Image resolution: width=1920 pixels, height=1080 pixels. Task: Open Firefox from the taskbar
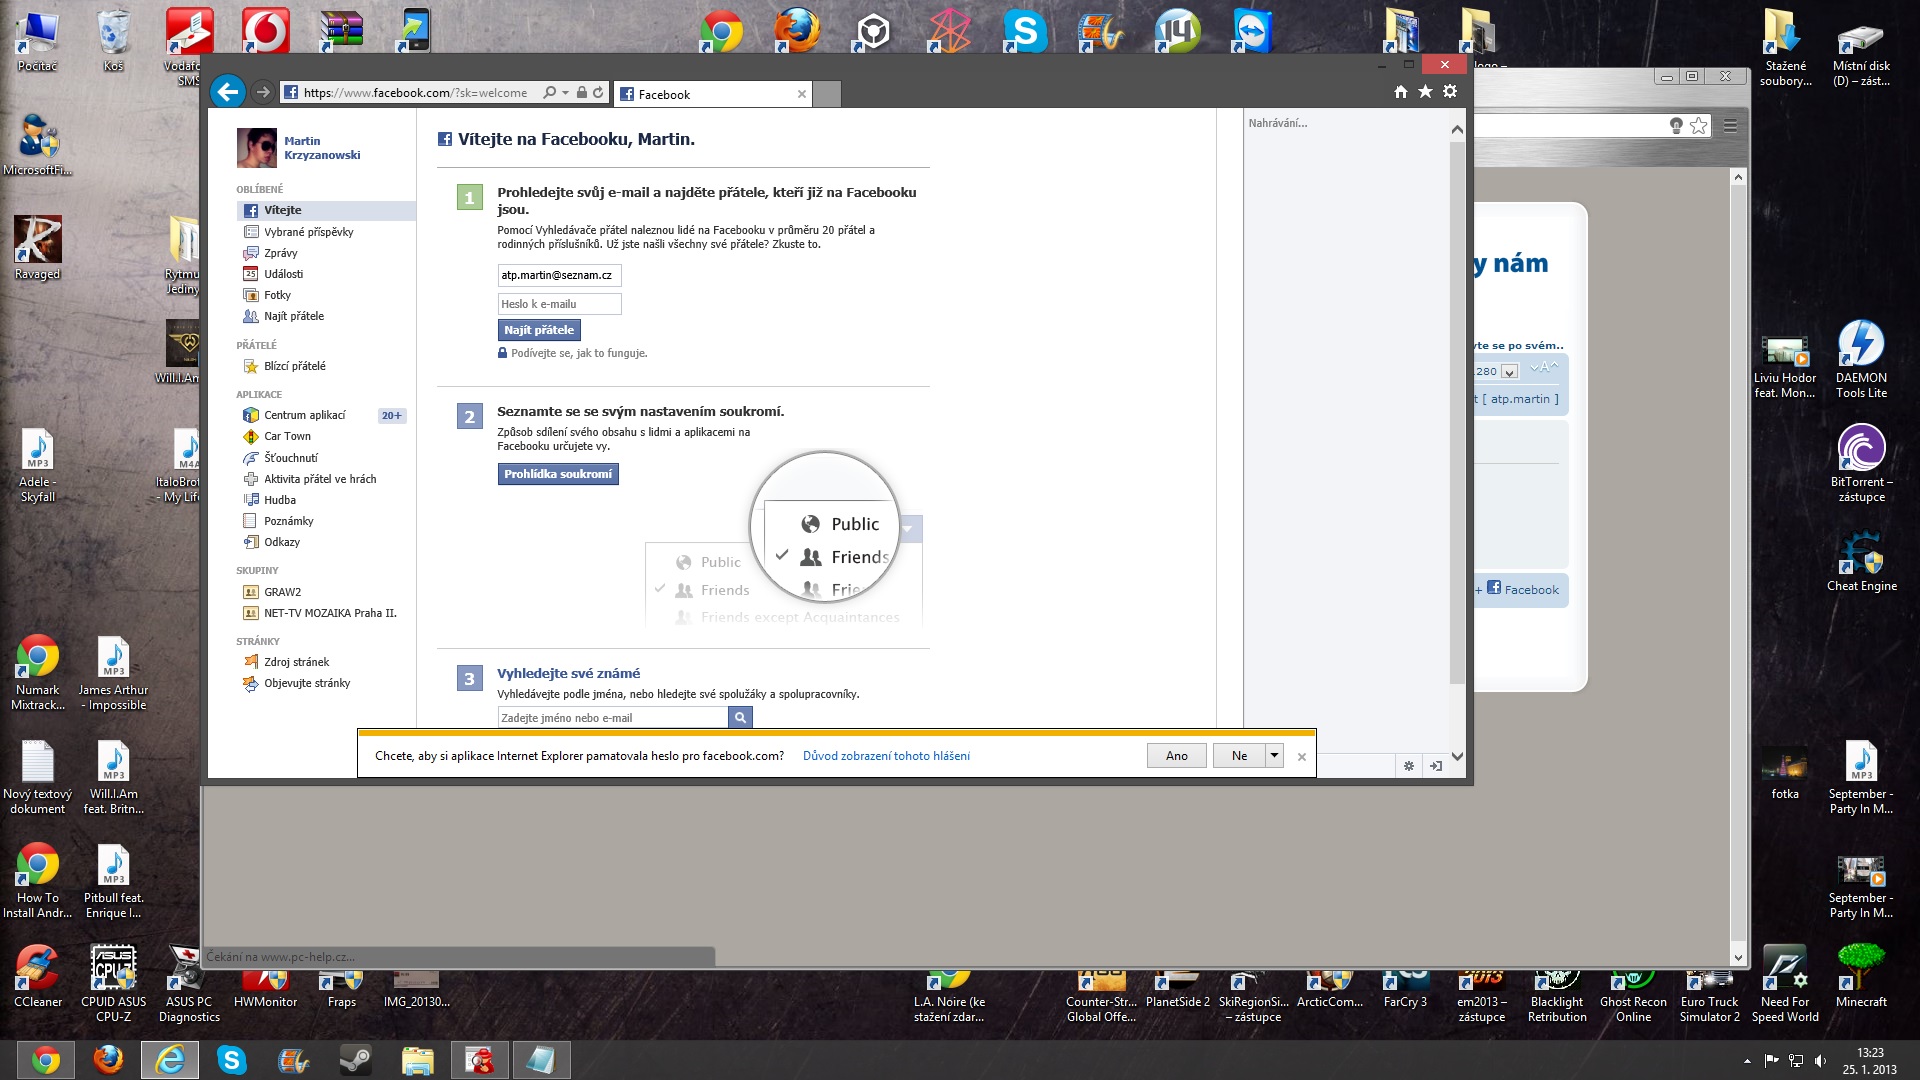[x=108, y=1060]
